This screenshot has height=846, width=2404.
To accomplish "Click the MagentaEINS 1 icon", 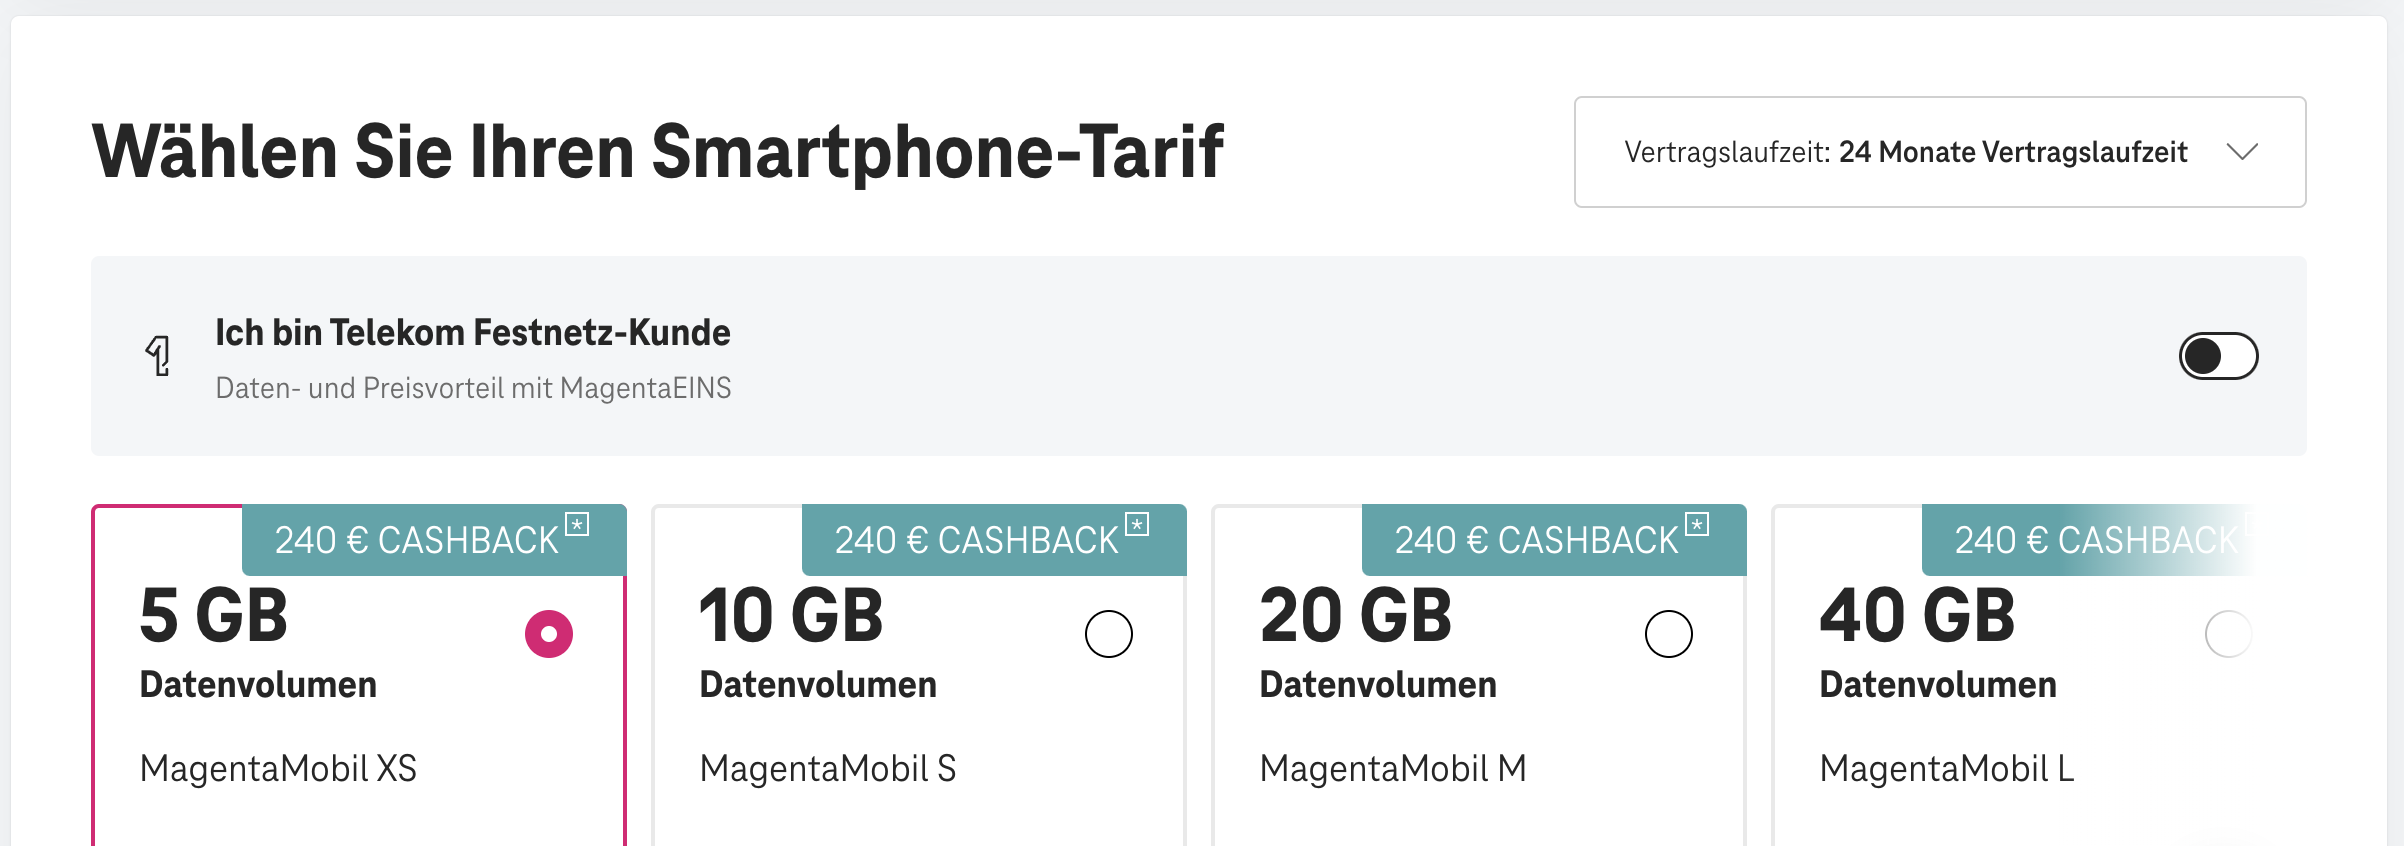I will 159,356.
